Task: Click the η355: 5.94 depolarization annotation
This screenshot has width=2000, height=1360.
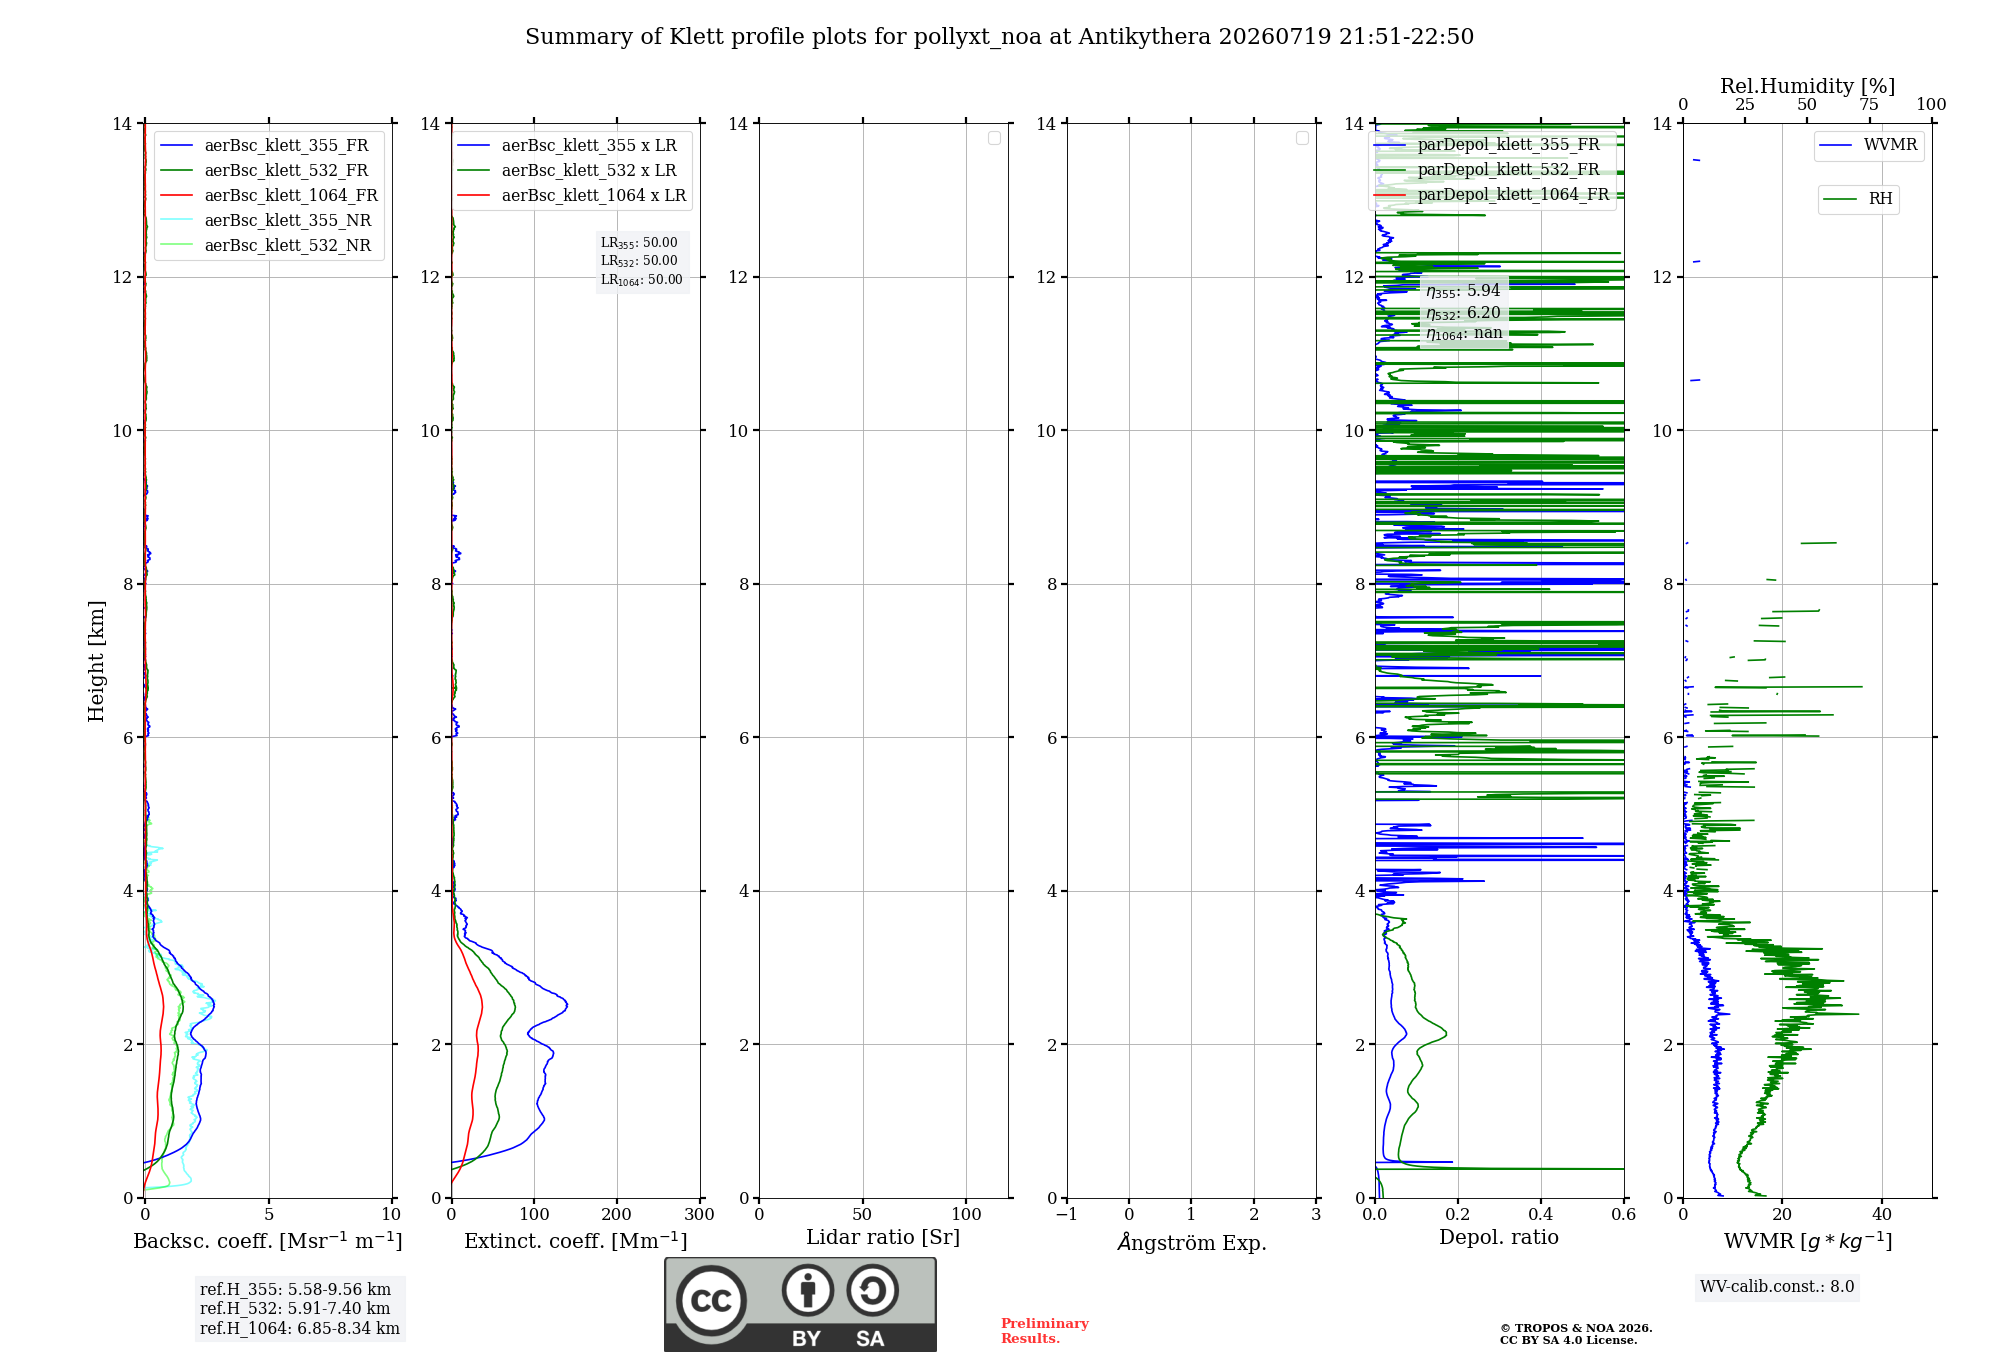Action: 1463,291
